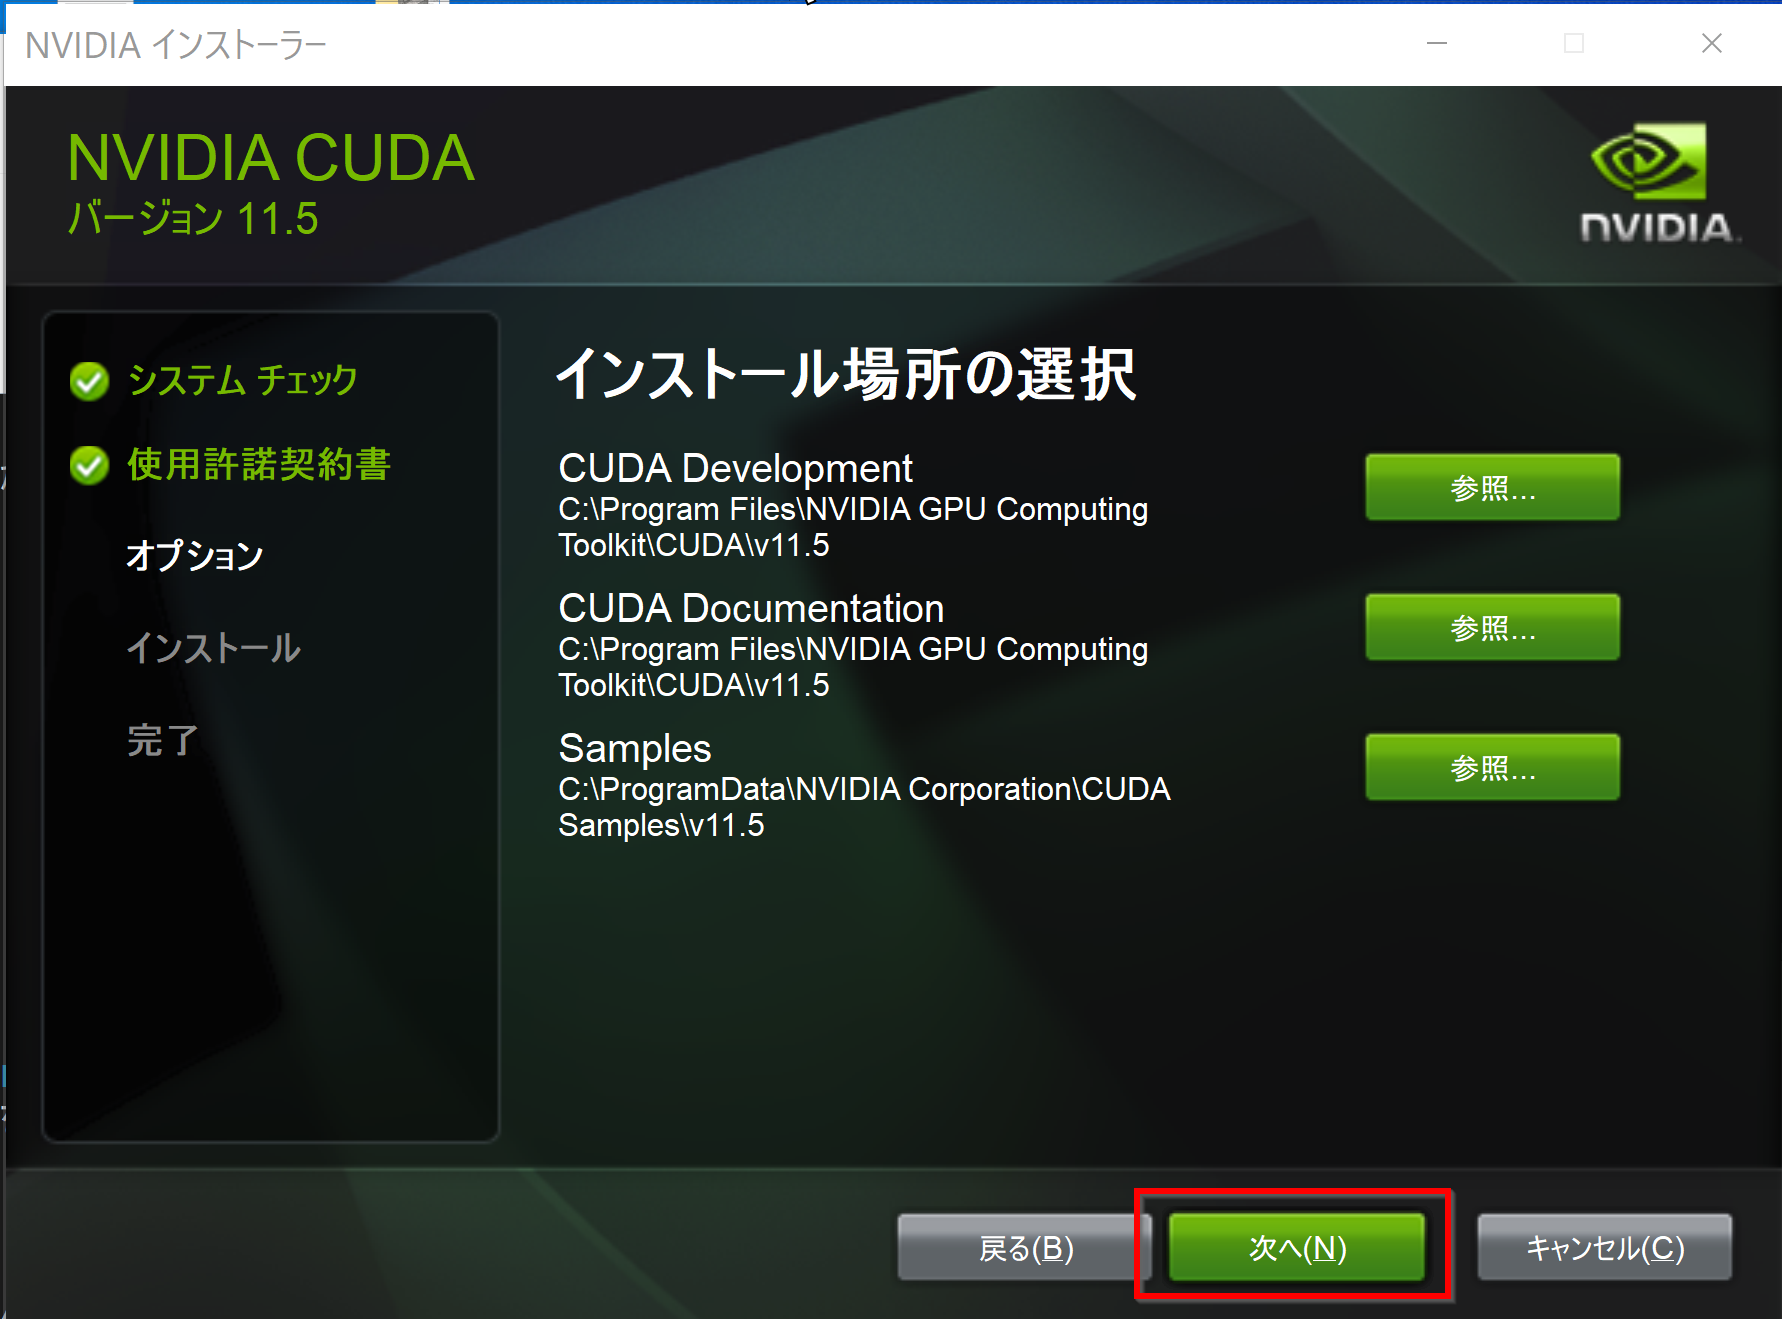Viewport: 1782px width, 1319px height.
Task: Browse location for CUDA Development
Action: point(1493,487)
